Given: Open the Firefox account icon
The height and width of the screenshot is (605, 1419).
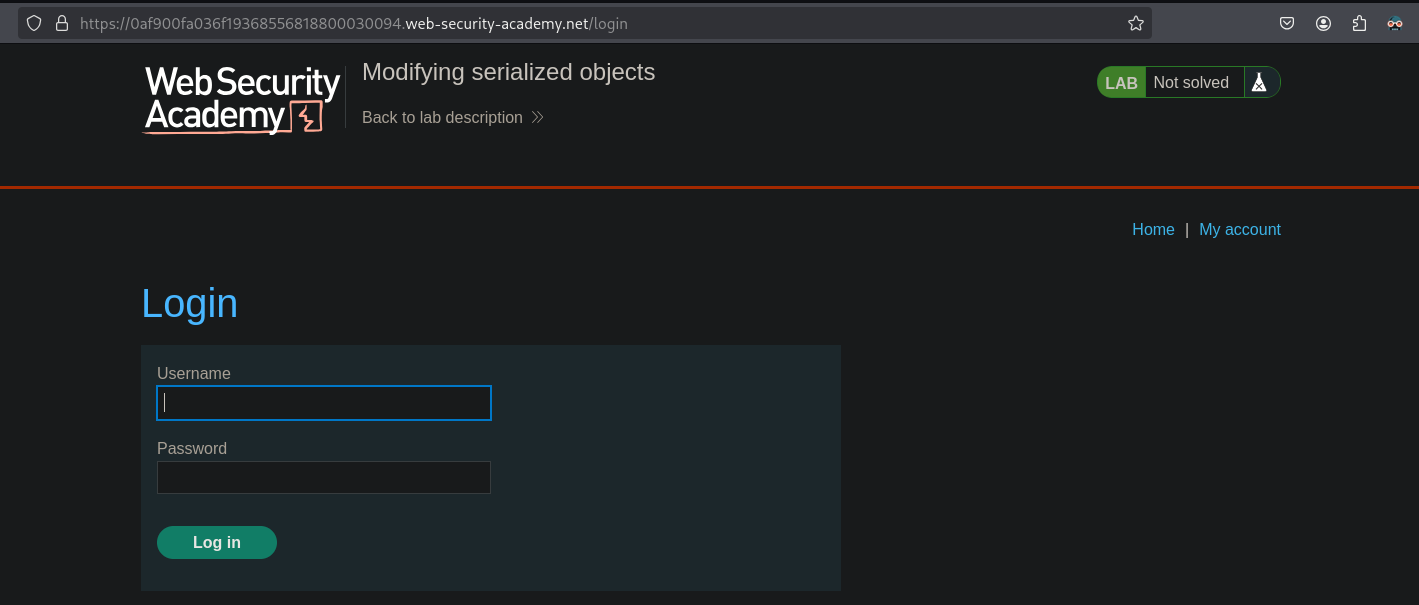Looking at the screenshot, I should tap(1323, 23).
